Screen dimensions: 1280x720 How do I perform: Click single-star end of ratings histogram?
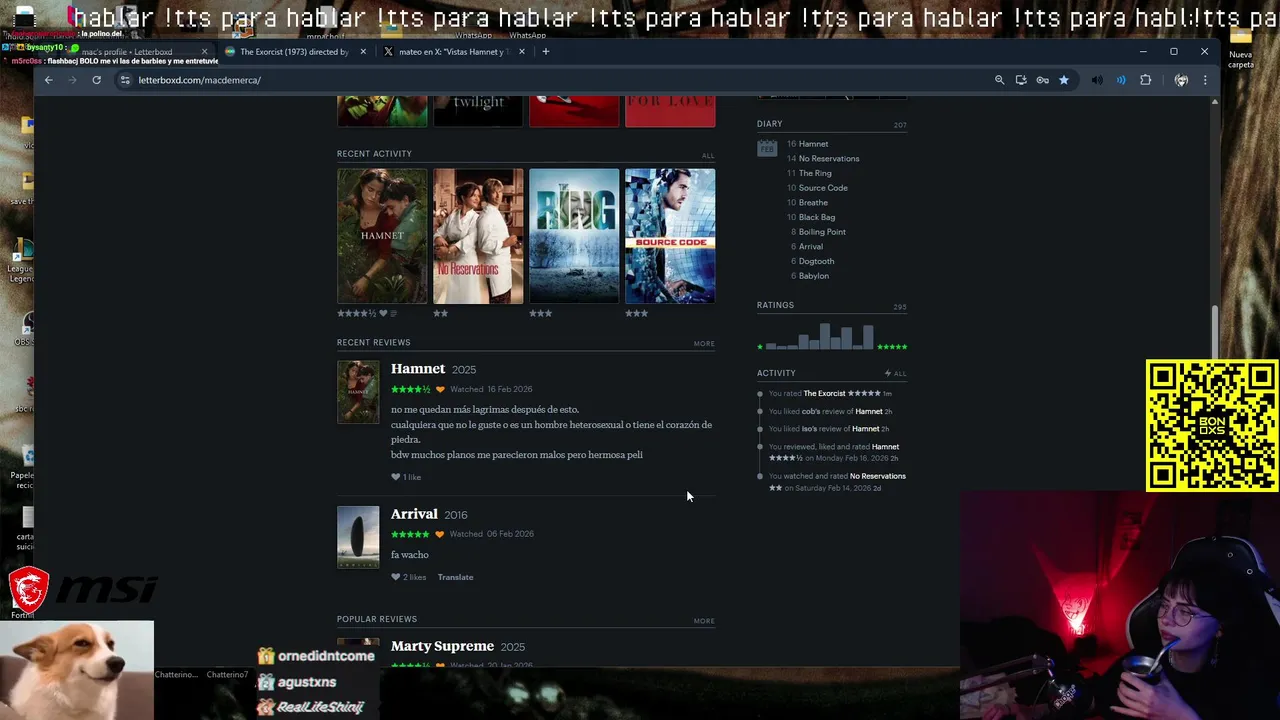tap(760, 347)
